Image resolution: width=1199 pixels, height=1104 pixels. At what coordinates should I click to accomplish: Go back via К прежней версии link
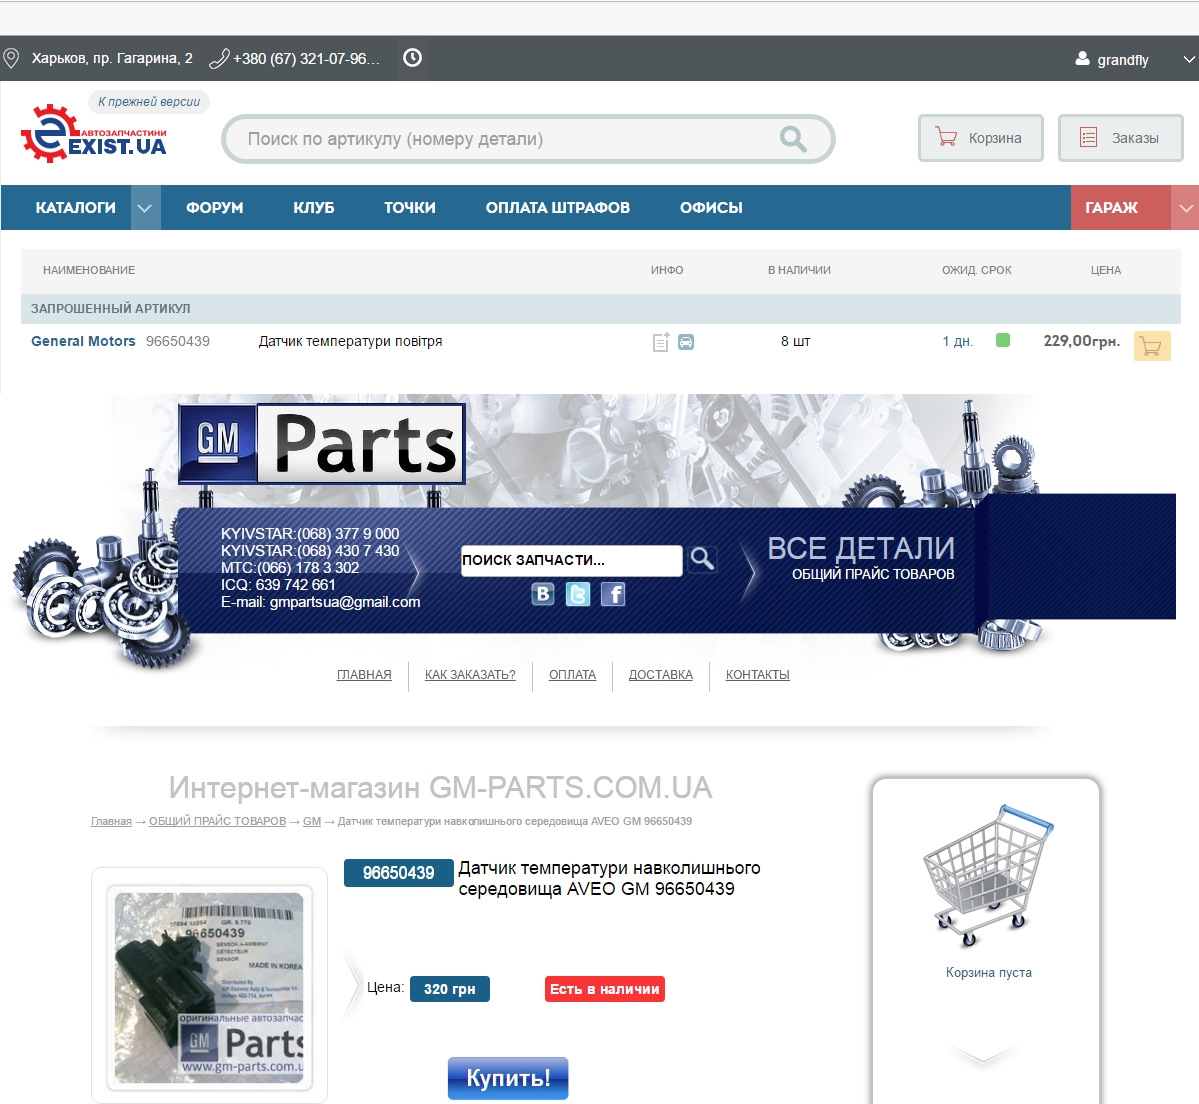coord(148,102)
